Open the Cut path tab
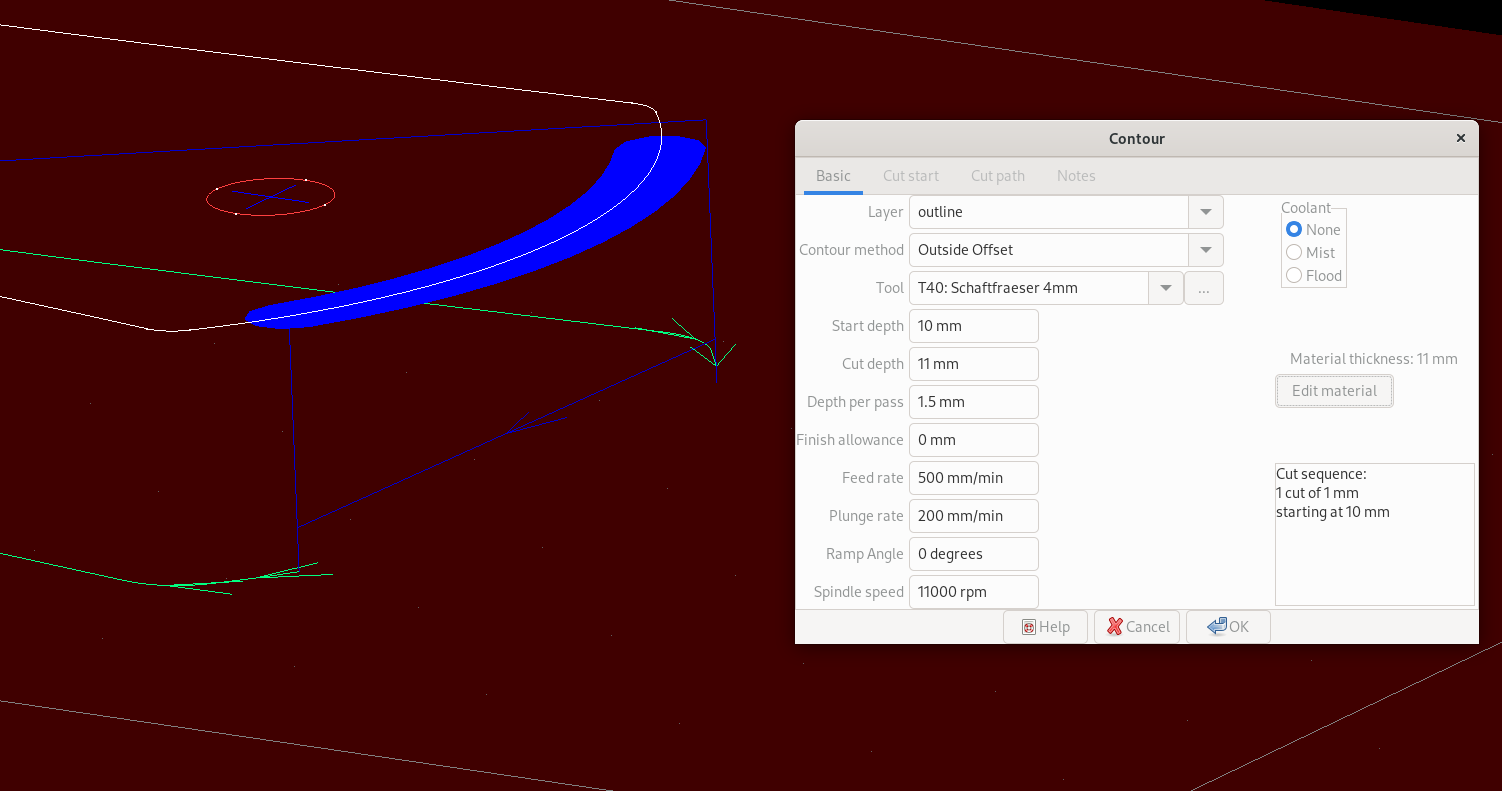 [997, 176]
